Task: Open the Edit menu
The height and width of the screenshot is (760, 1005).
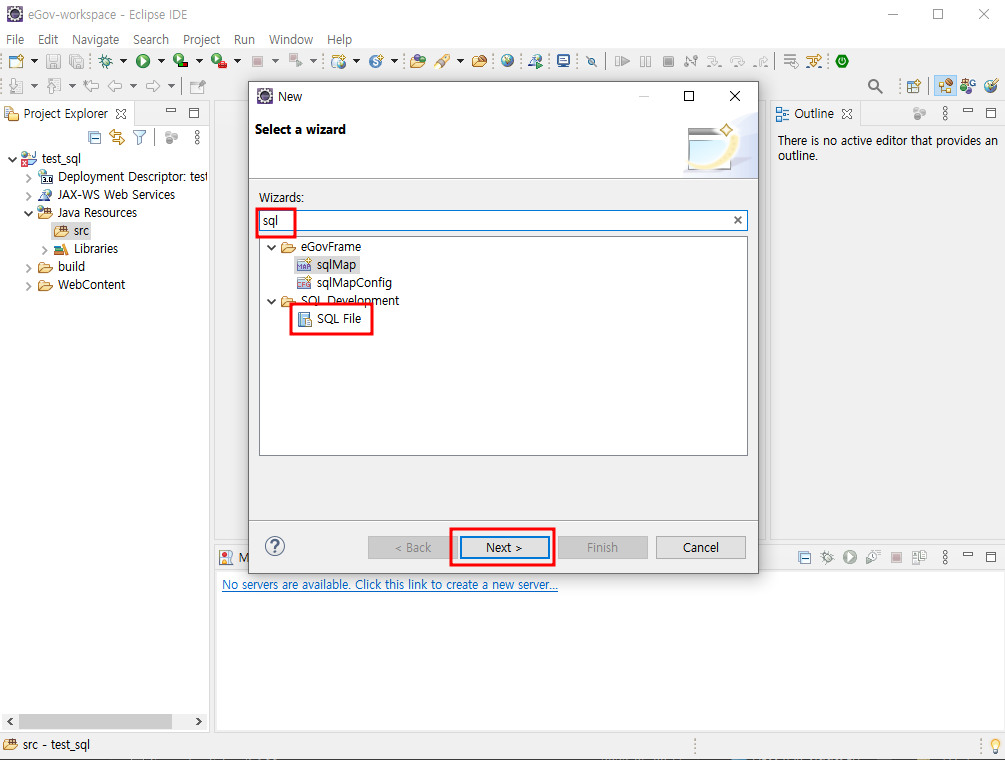Action: pyautogui.click(x=48, y=39)
